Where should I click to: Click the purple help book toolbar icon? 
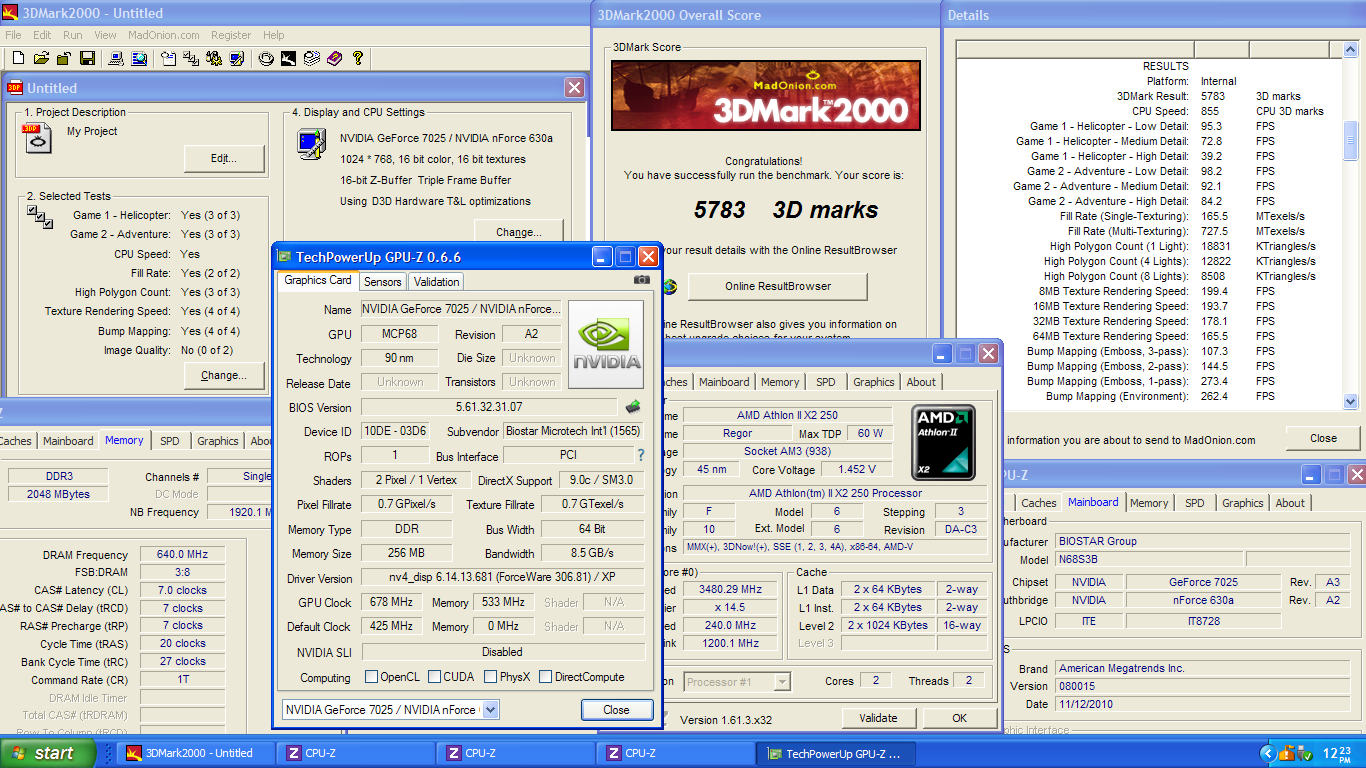click(x=334, y=59)
